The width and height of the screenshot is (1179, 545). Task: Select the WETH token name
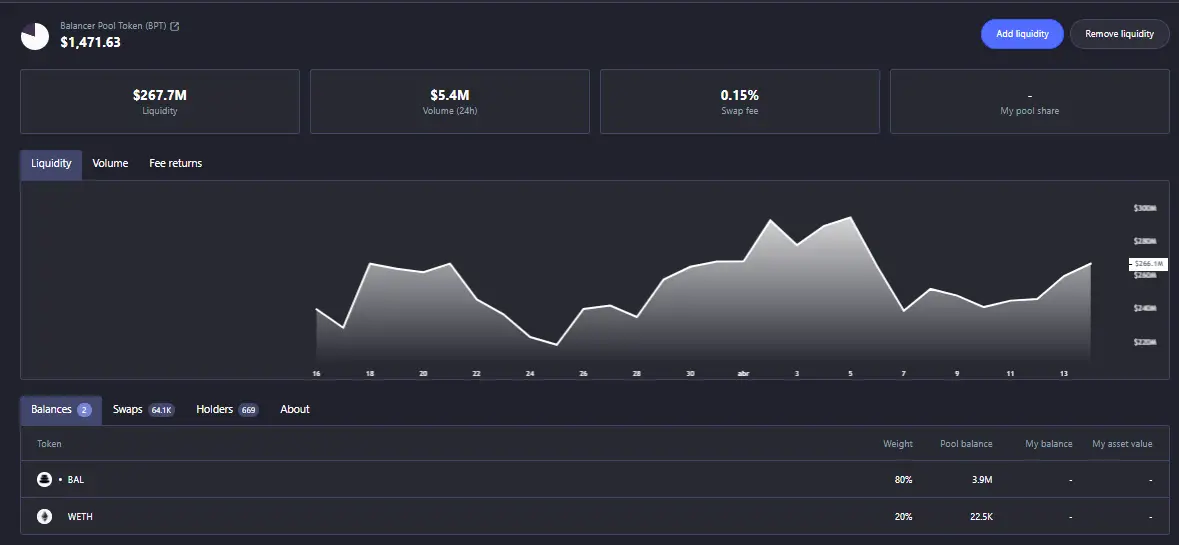[x=80, y=517]
